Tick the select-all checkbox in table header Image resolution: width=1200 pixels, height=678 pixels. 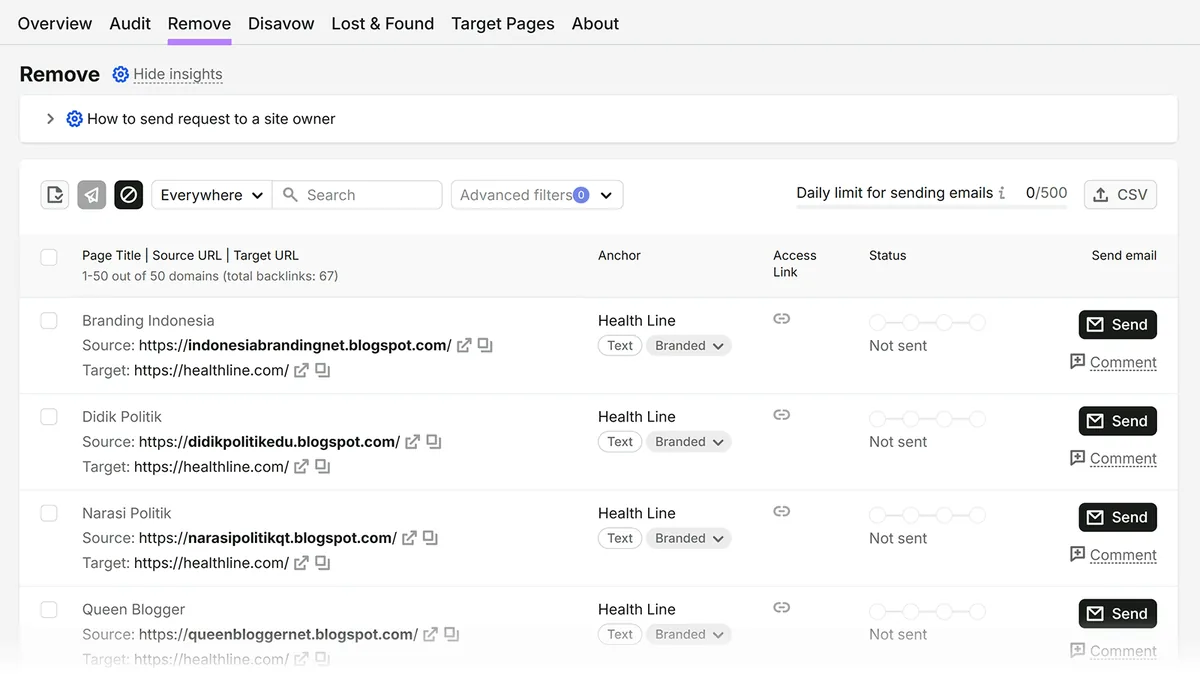[49, 257]
